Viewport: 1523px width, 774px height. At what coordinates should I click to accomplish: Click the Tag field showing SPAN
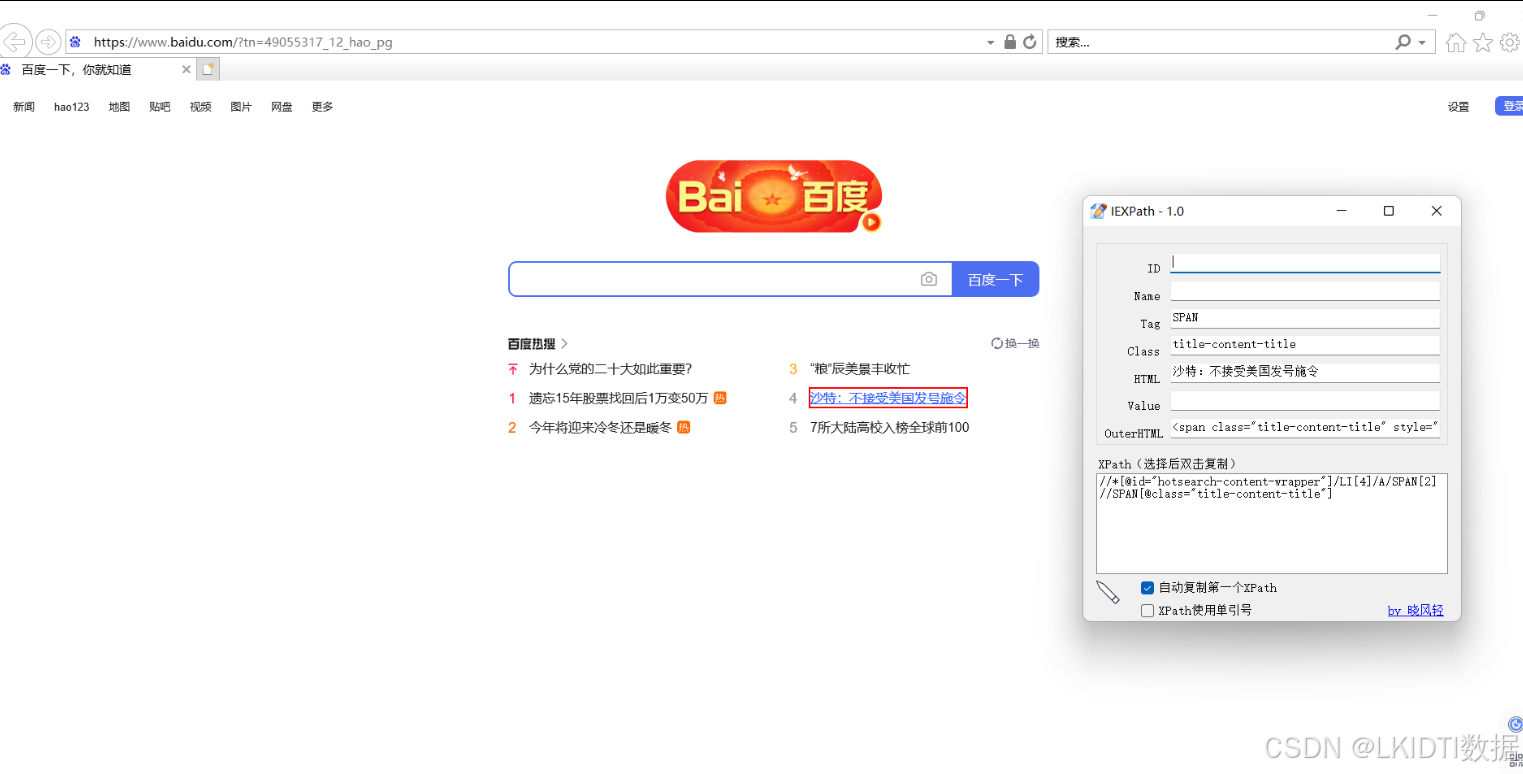pos(1305,318)
